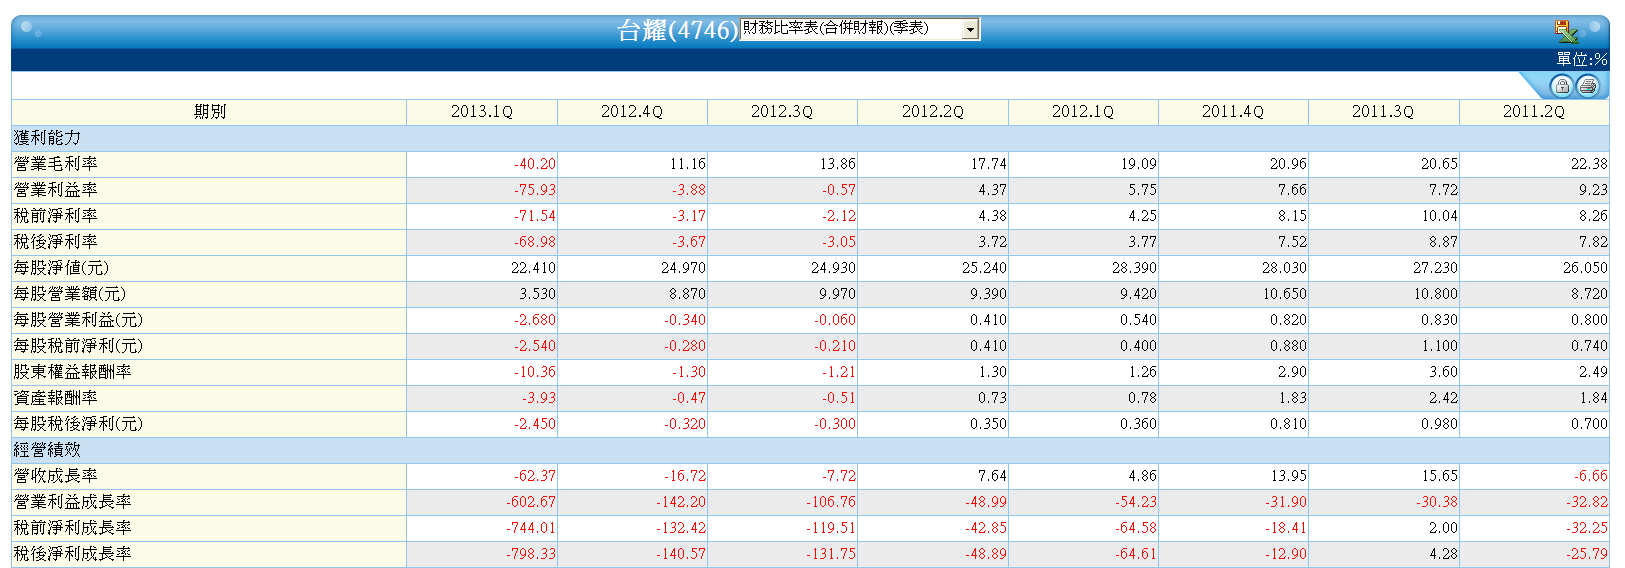Click the 22.38 value in 營業毛利率 row
This screenshot has height=568, width=1625.
coord(1589,164)
